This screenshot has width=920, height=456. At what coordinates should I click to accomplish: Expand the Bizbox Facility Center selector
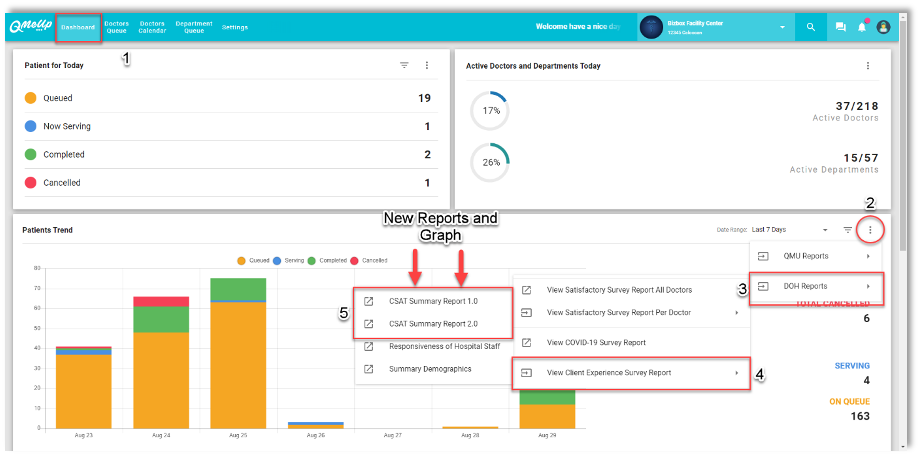pos(783,27)
